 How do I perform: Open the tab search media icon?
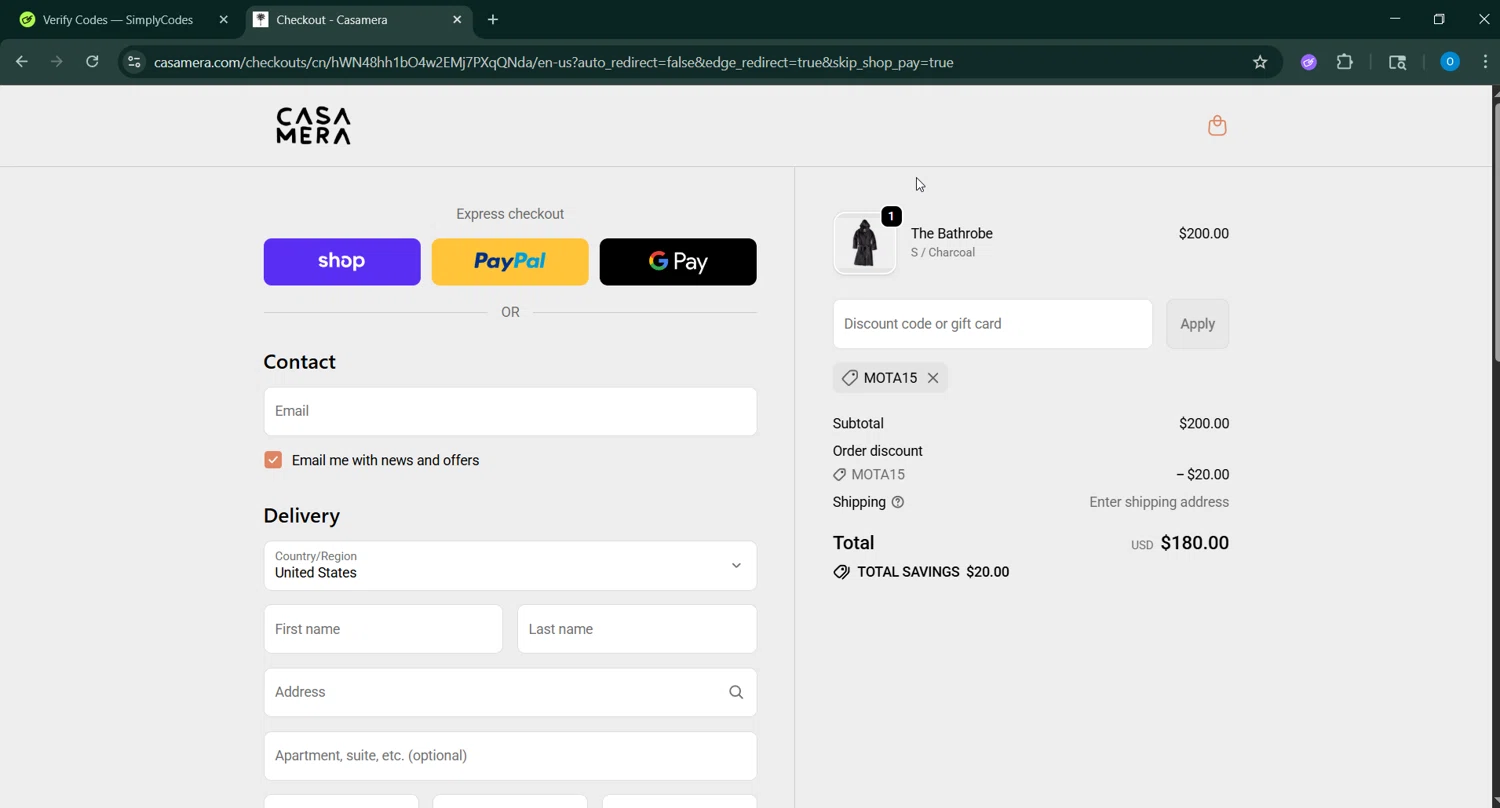click(x=1398, y=62)
